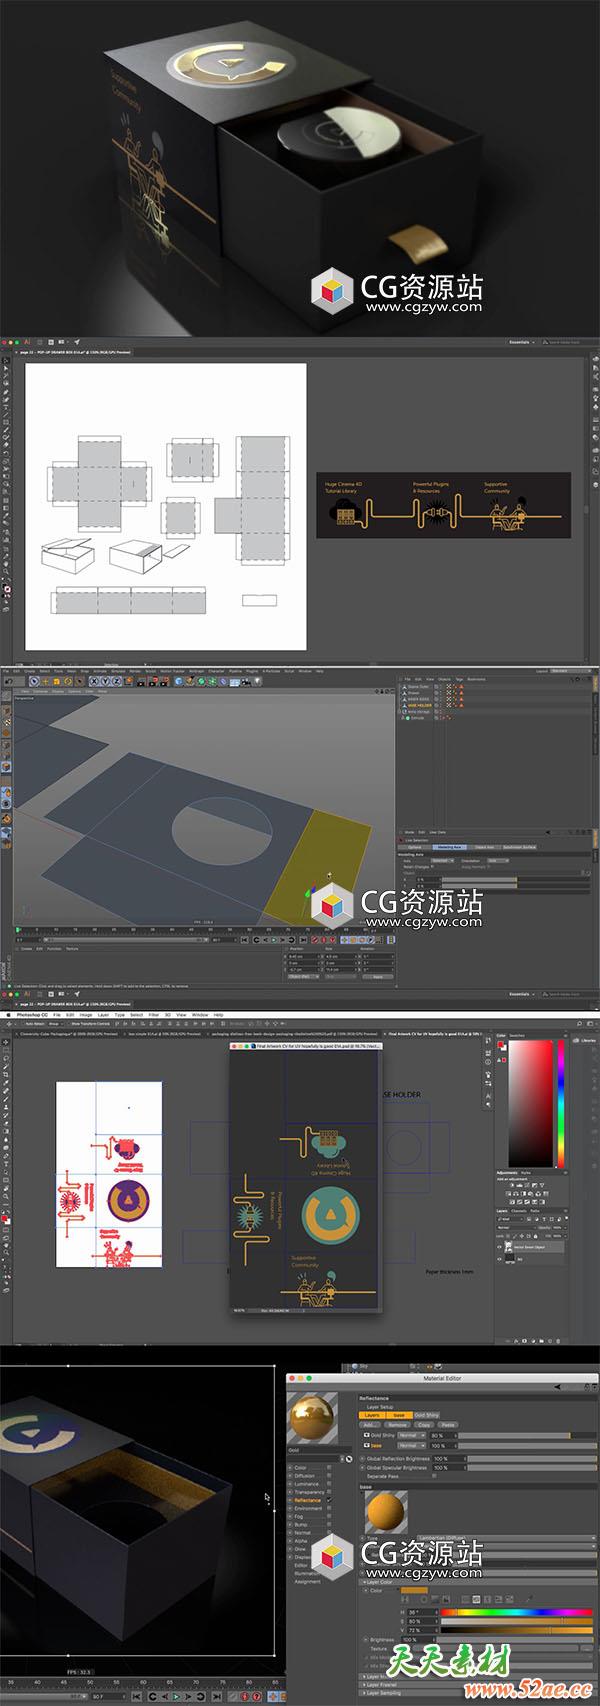Open Photoshop File menu
This screenshot has width=600, height=1706.
click(56, 1015)
